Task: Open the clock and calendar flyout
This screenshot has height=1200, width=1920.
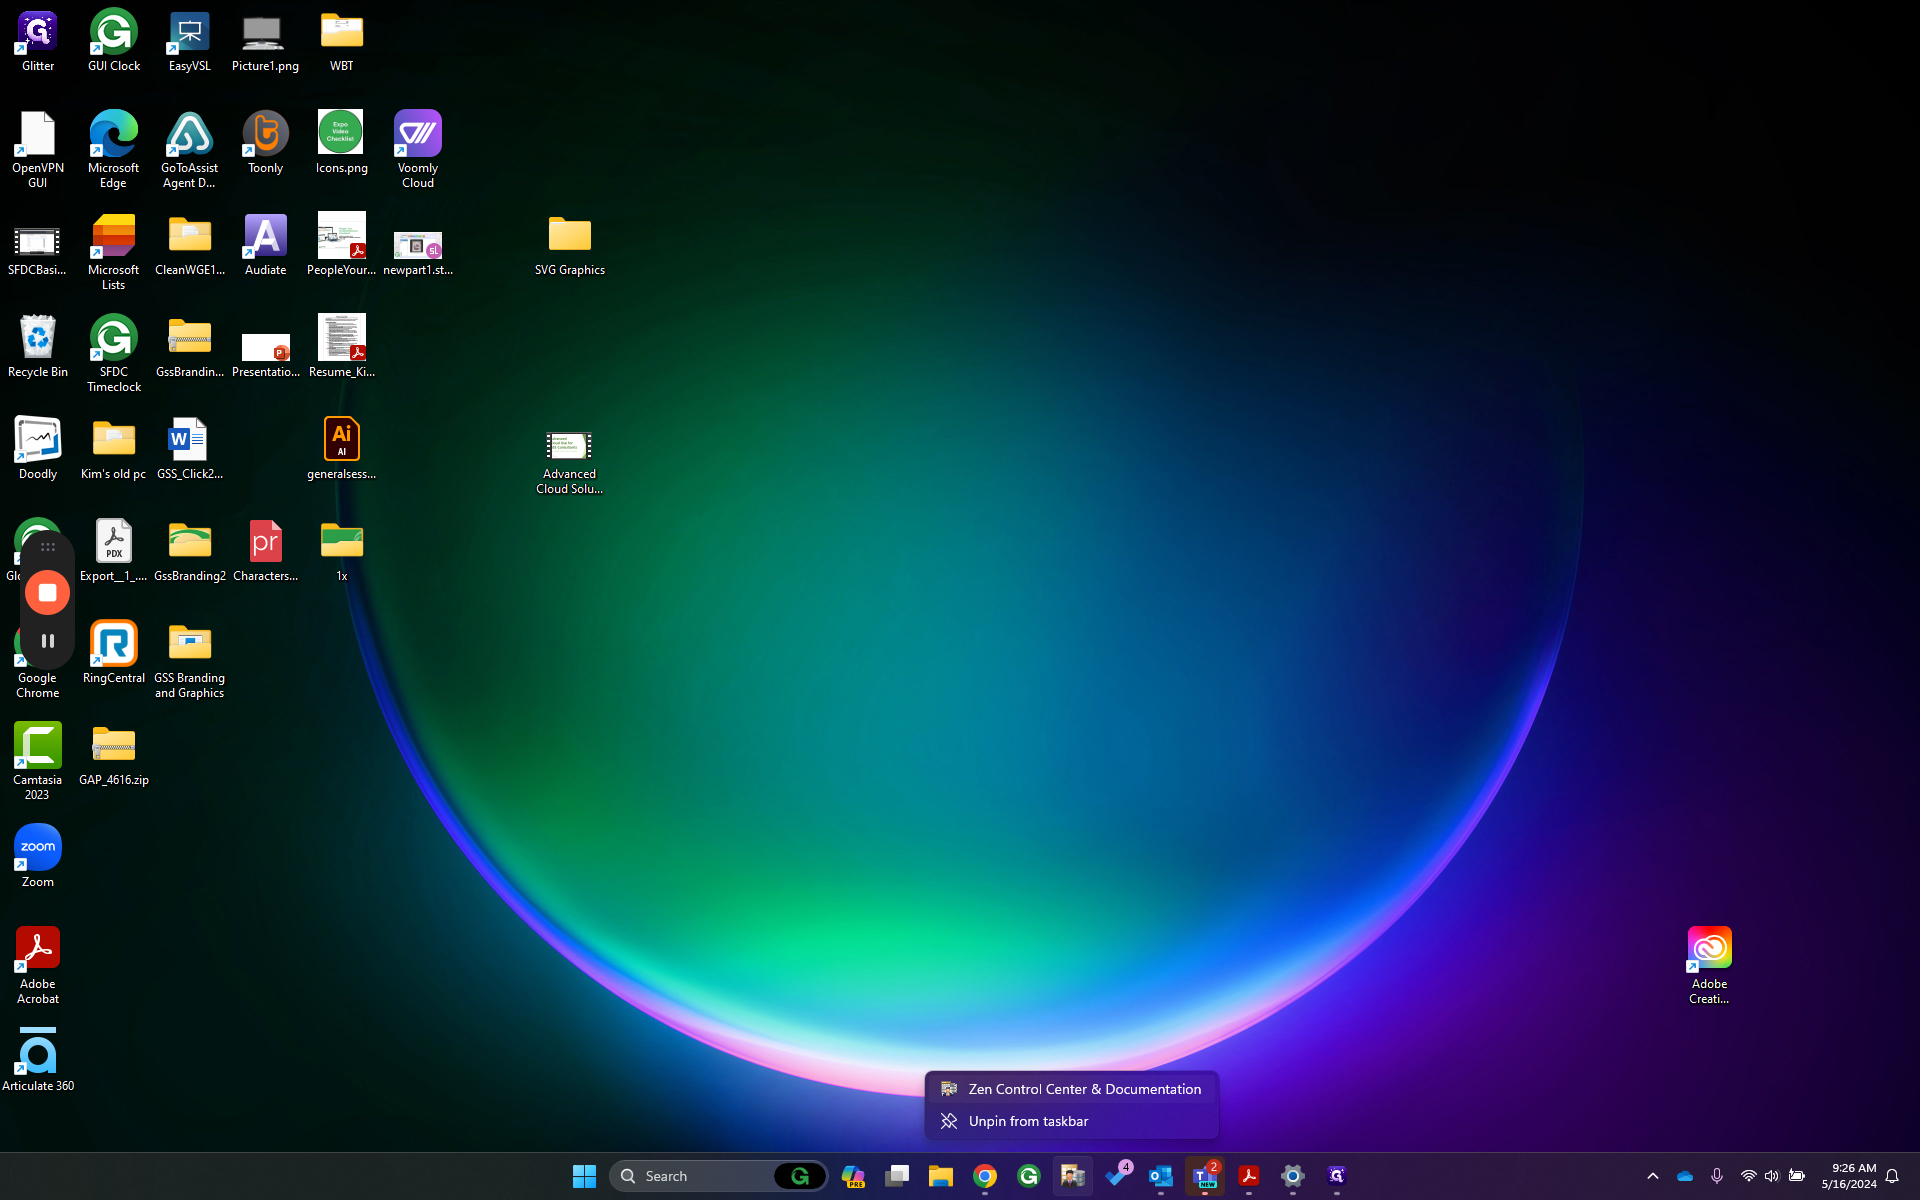Action: click(1849, 1176)
